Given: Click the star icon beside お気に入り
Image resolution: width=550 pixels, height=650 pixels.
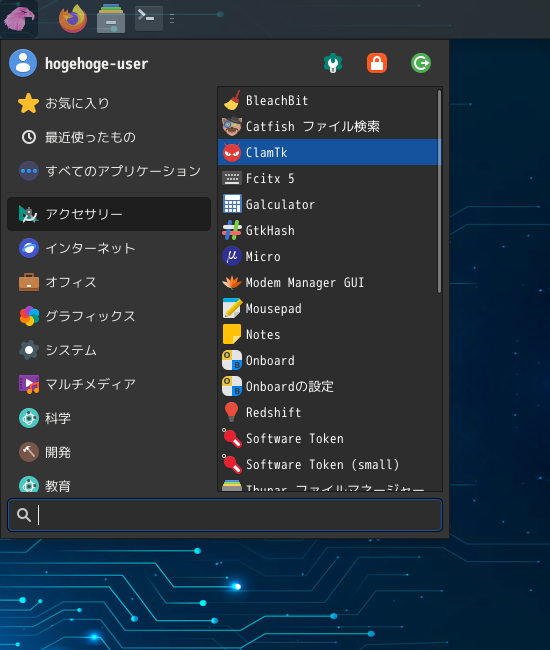Looking at the screenshot, I should [x=29, y=103].
